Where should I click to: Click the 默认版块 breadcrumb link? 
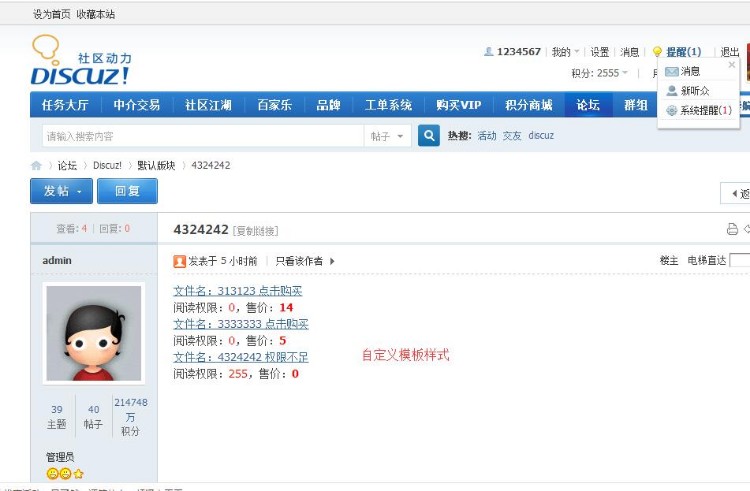tap(156, 165)
